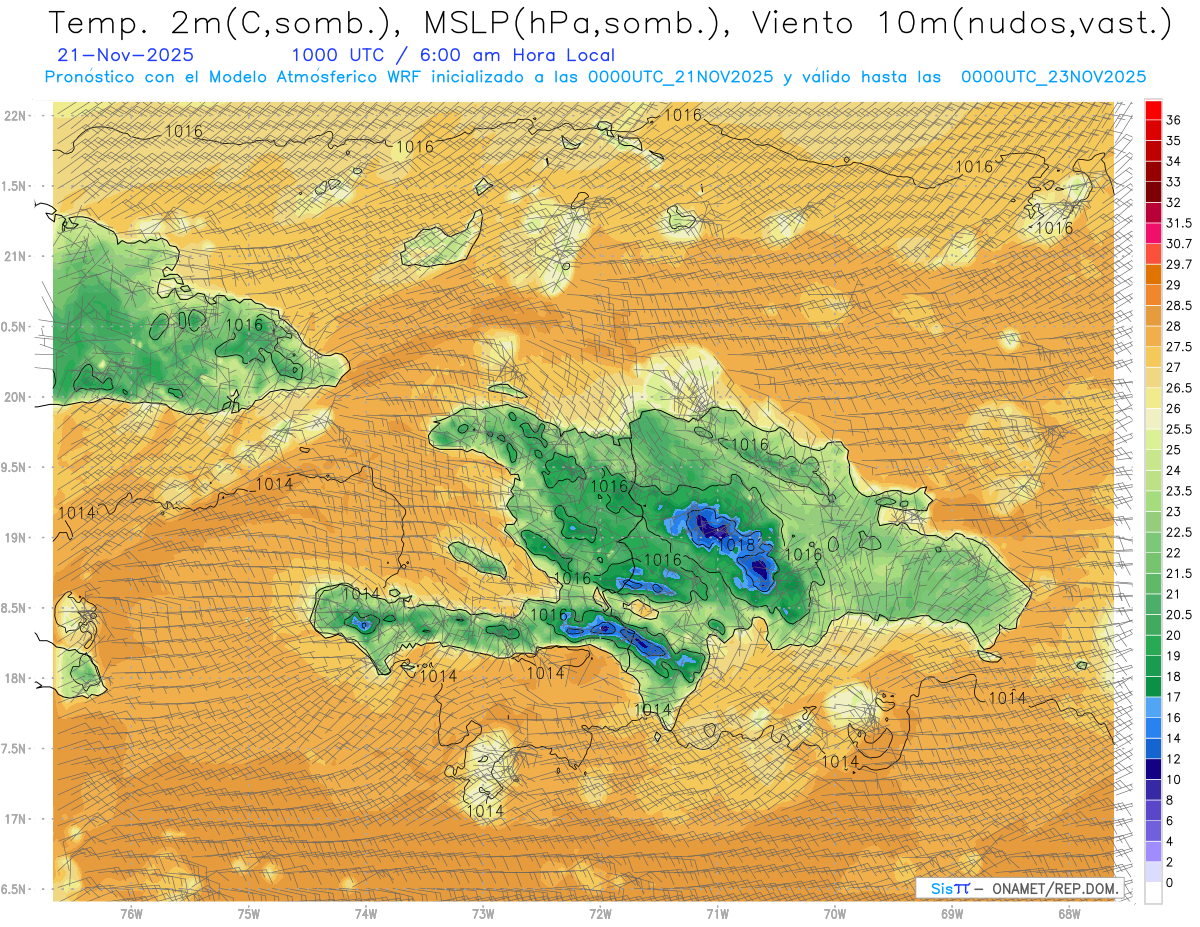Click the "74W" longitude axis label
Viewport: 1200px width, 927px height.
pyautogui.click(x=366, y=914)
